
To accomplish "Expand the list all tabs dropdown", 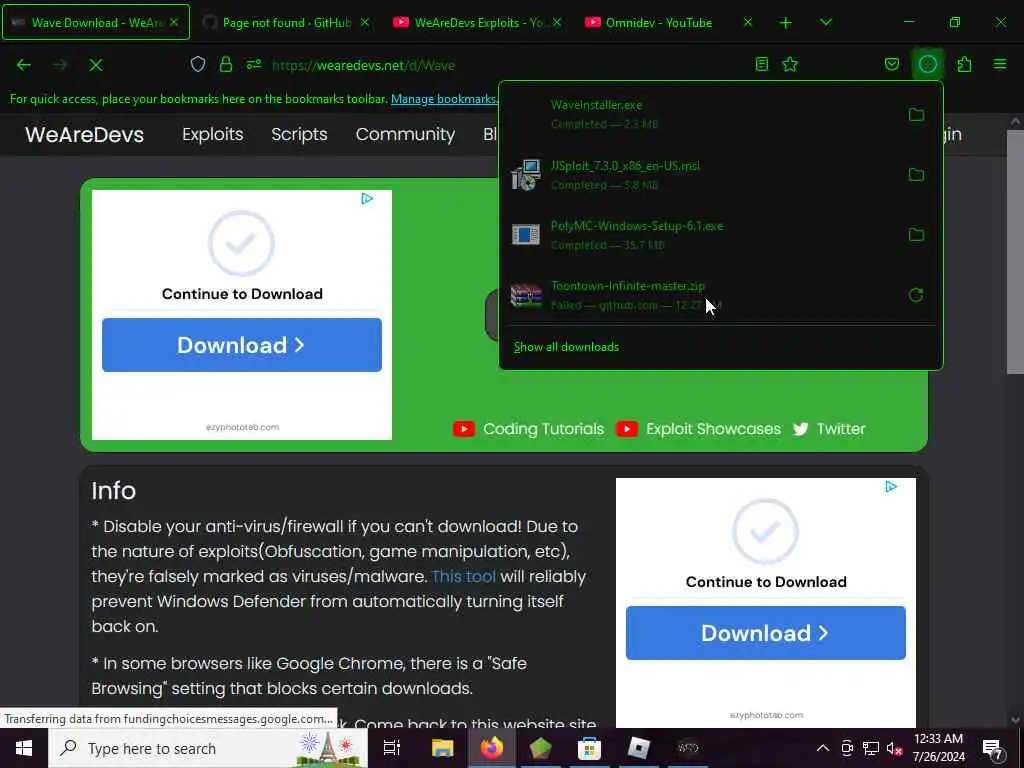I will 825,22.
